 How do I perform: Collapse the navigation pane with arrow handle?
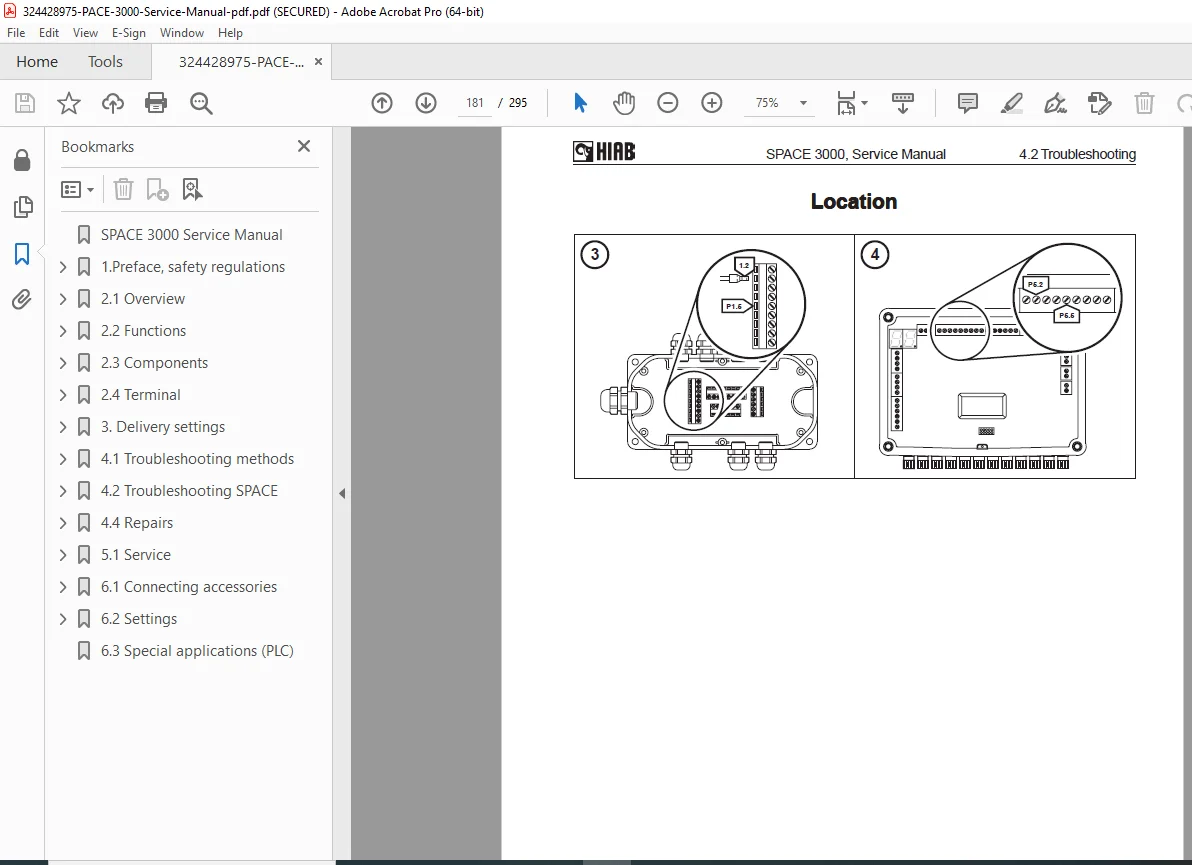point(342,493)
